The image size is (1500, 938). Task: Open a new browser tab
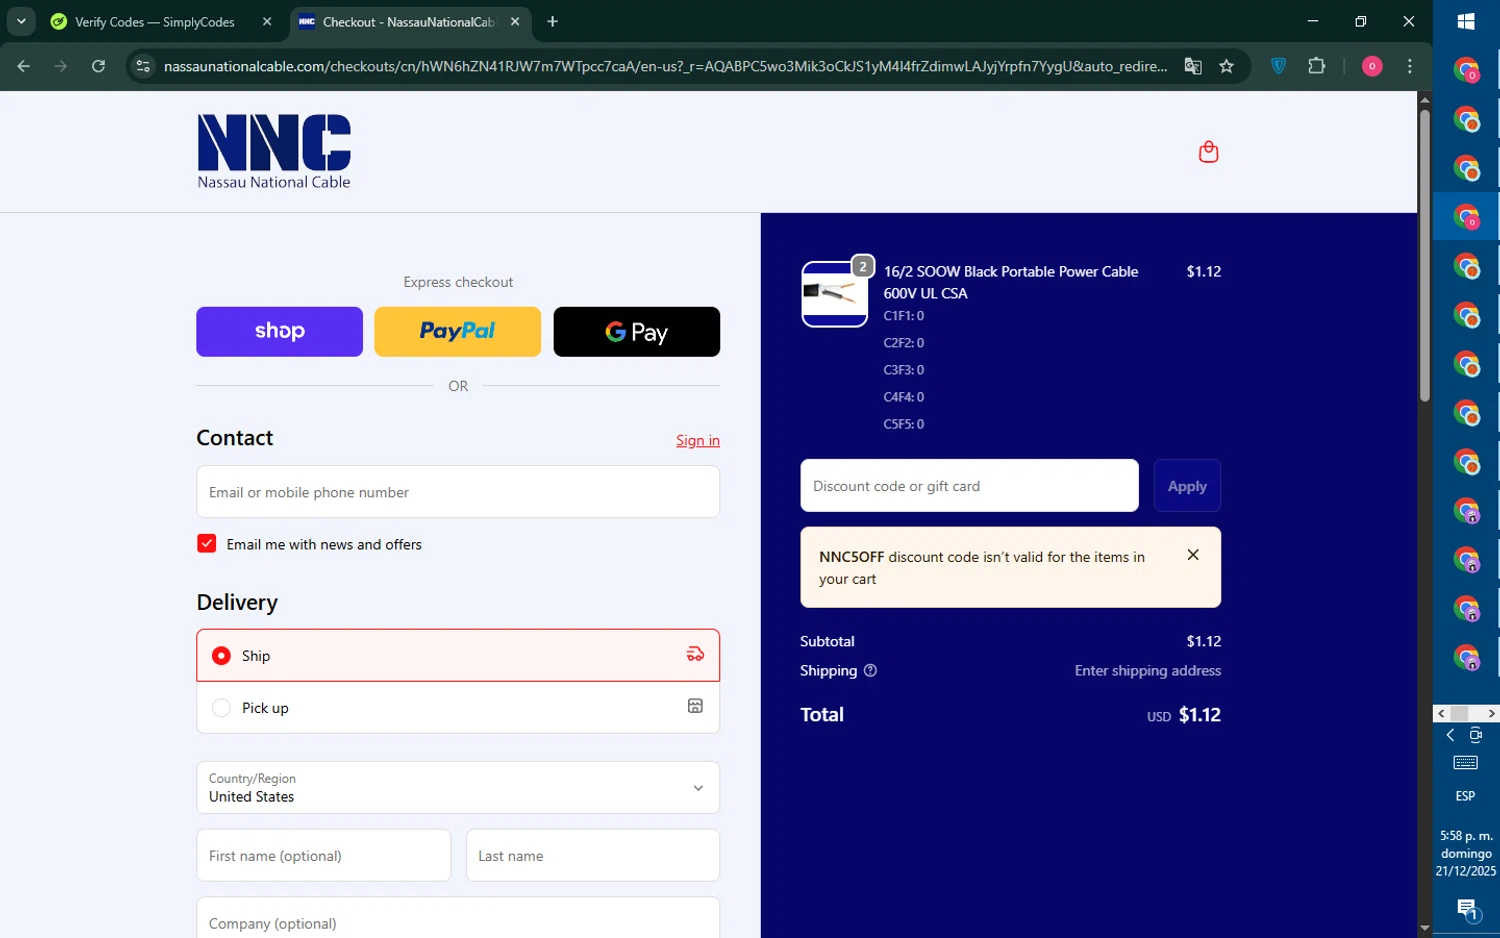tap(552, 21)
